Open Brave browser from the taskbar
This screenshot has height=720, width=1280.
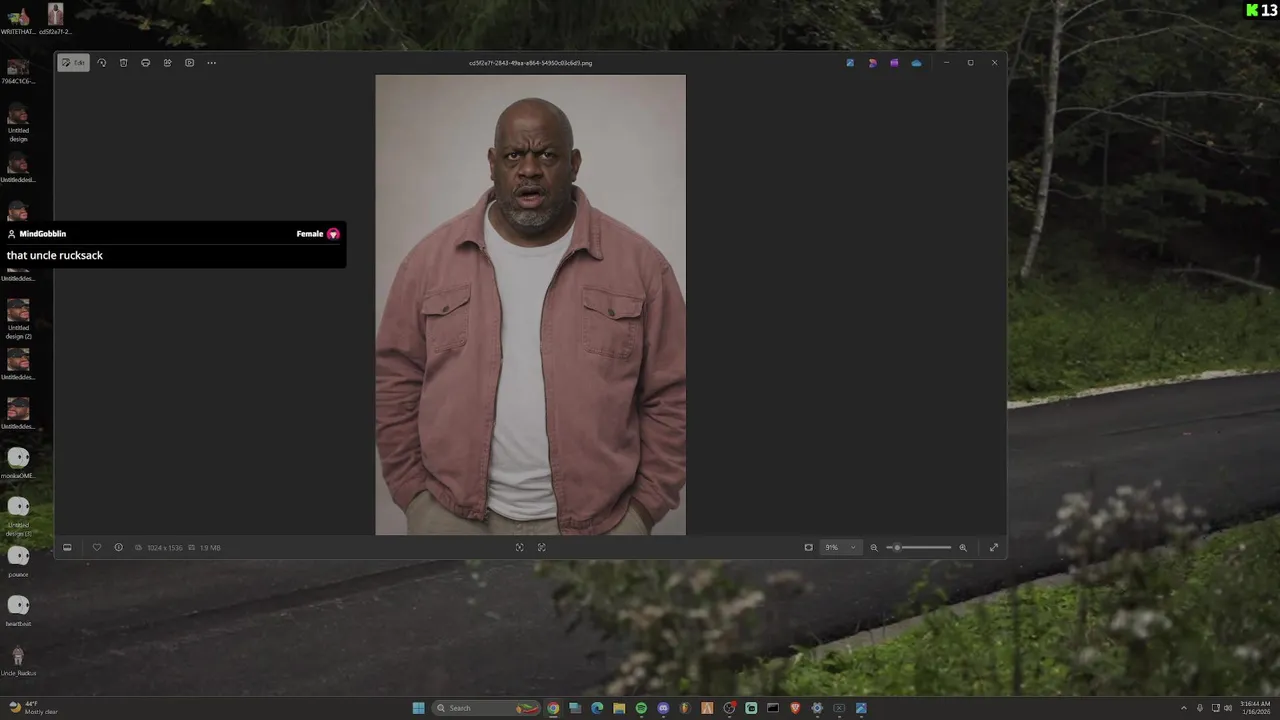tap(795, 708)
